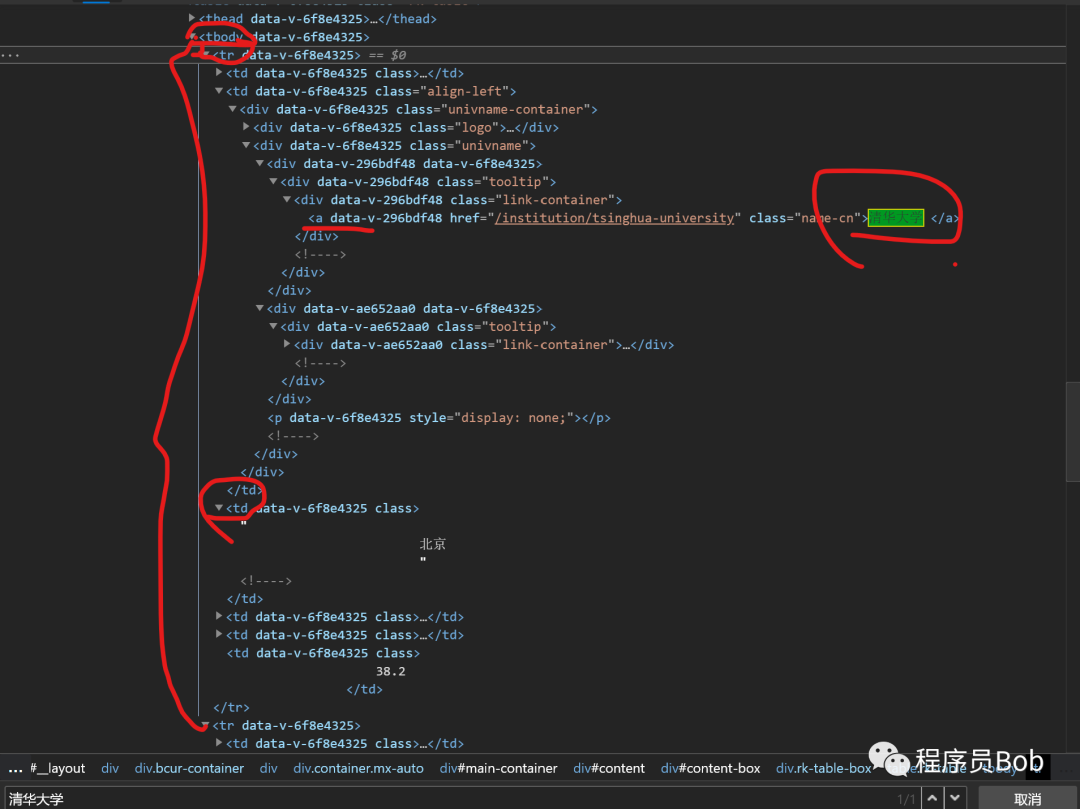Jump to next search match arrow

(955, 798)
